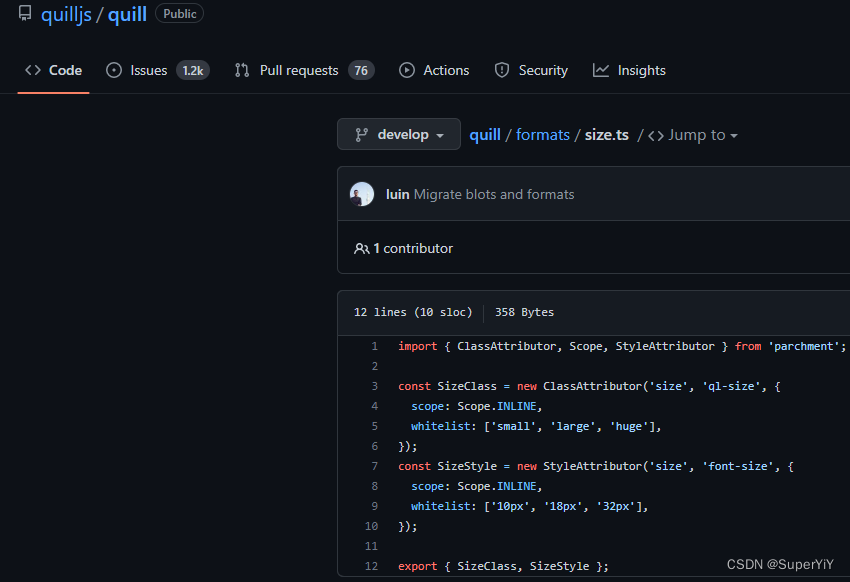
Task: Click the git branch icon in develop button
Action: tap(362, 135)
